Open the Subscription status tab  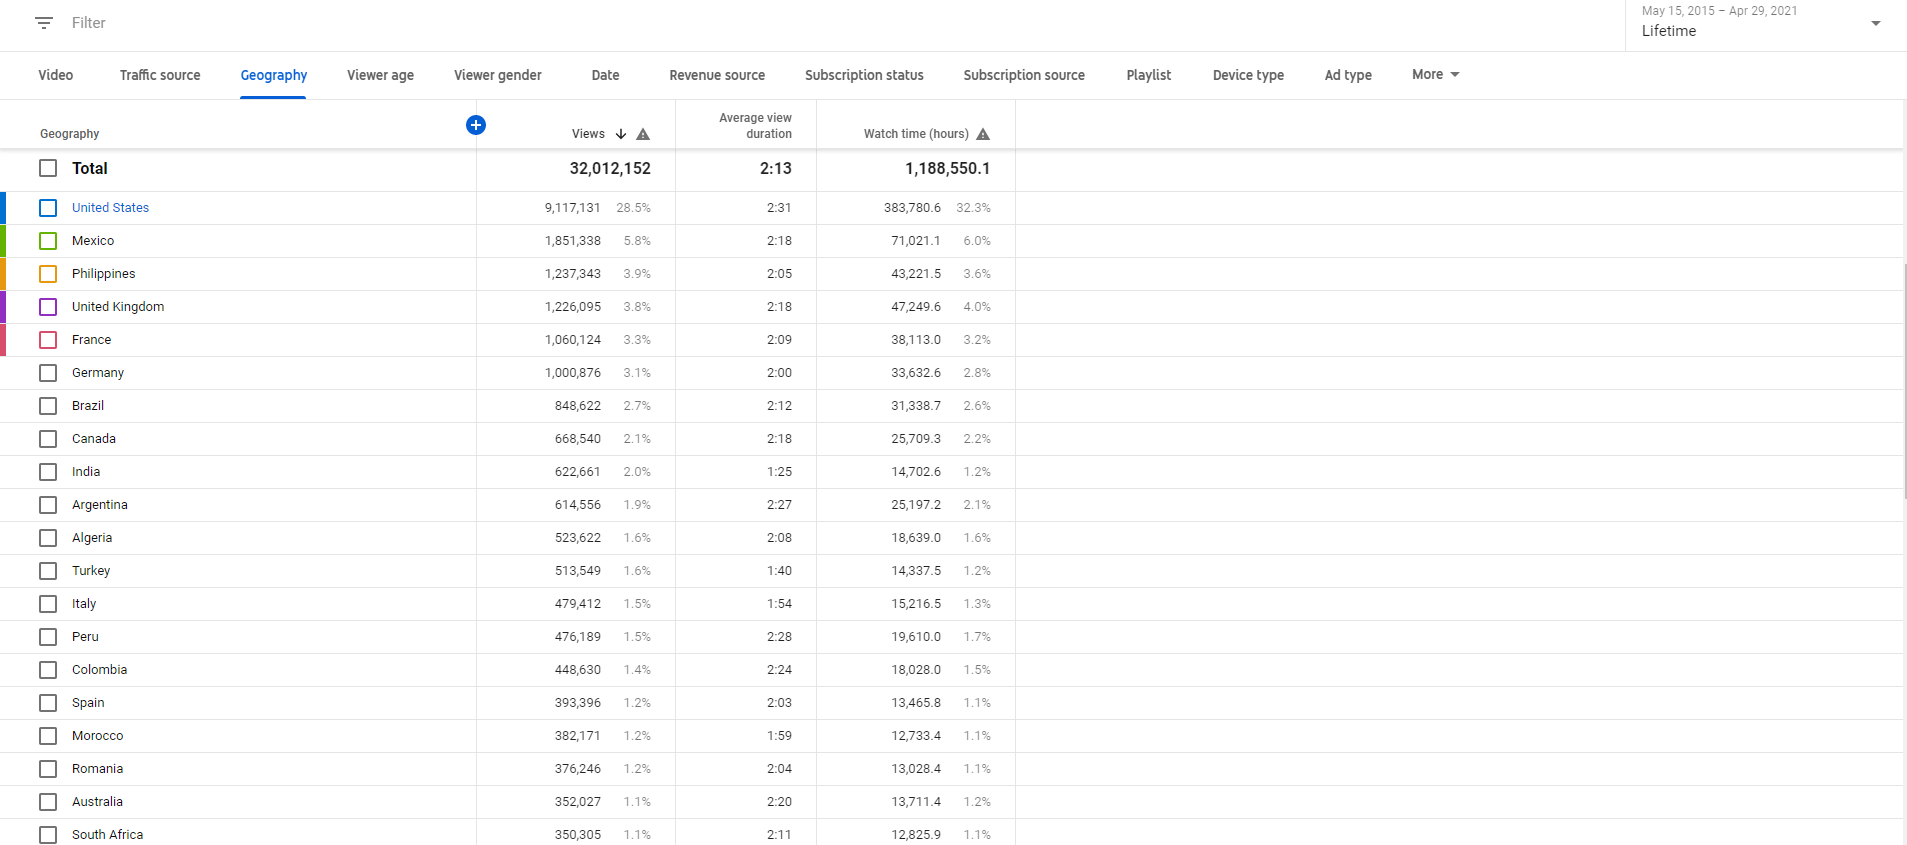click(864, 75)
